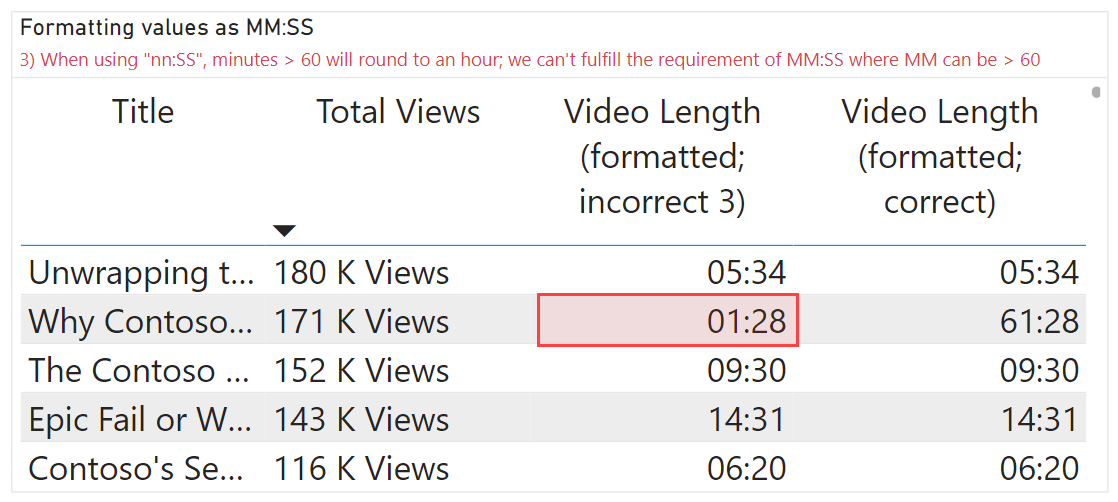The width and height of the screenshot is (1118, 502).
Task: Click the Epic Fail or W... title
Action: point(141,419)
